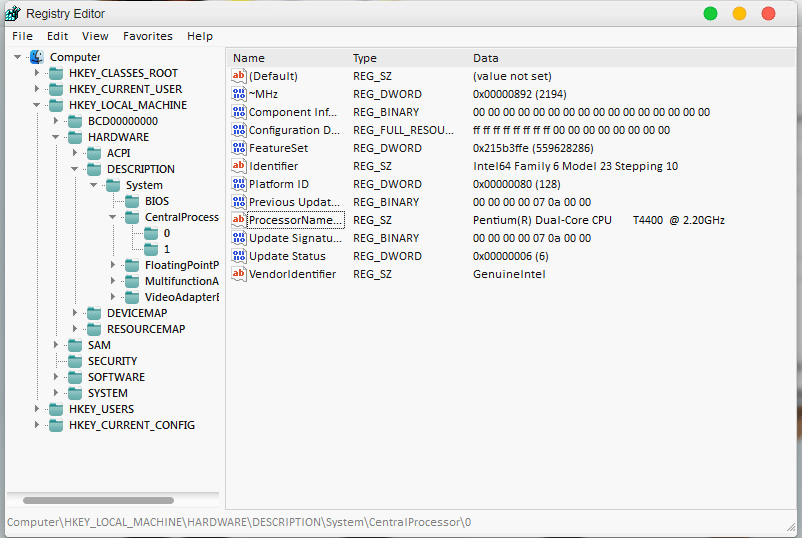Expand the SYSTEM node
This screenshot has height=538, width=802.
pyautogui.click(x=55, y=393)
